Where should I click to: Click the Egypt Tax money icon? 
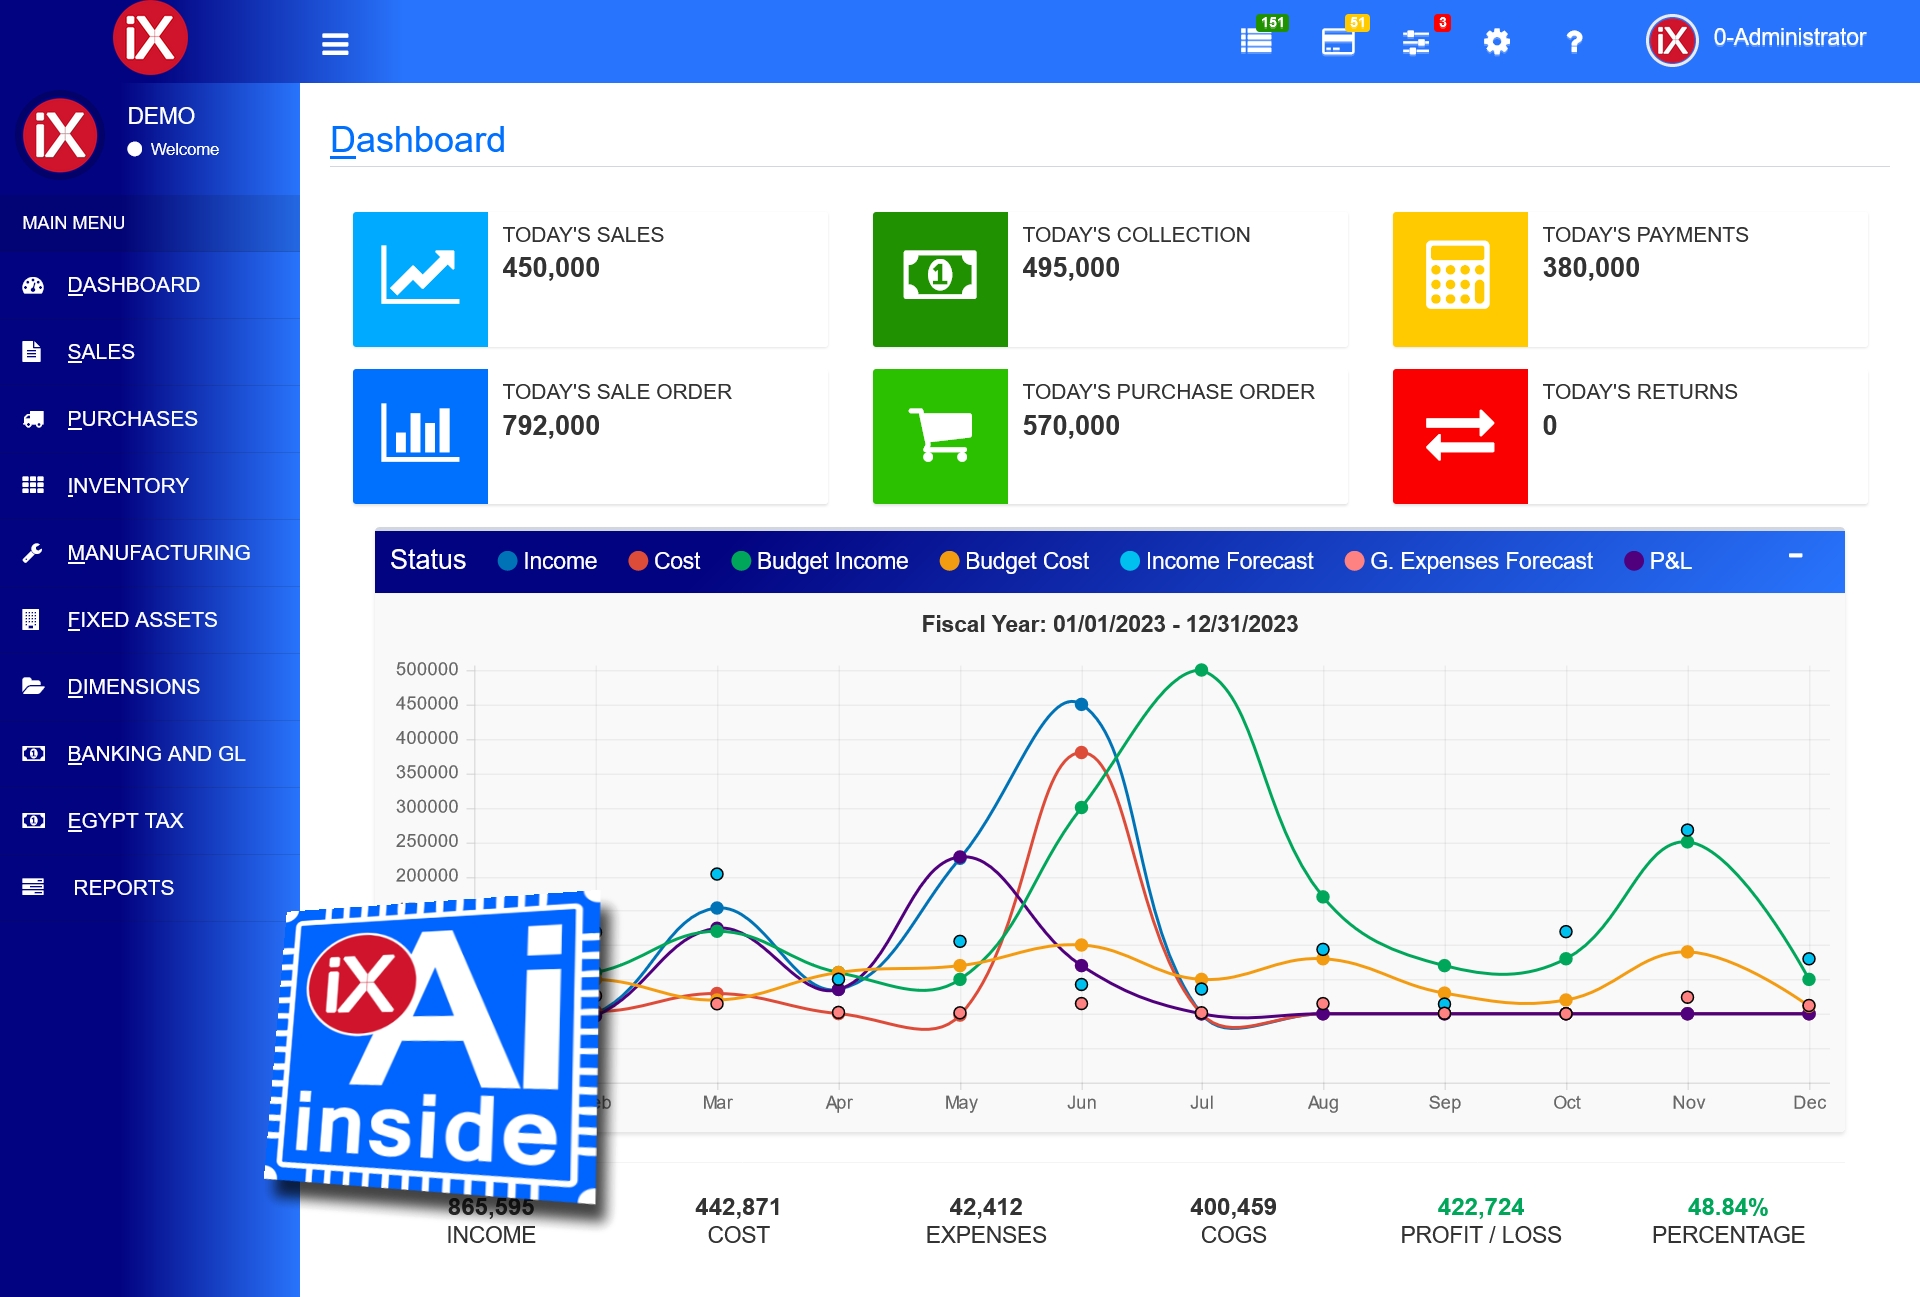[x=33, y=821]
